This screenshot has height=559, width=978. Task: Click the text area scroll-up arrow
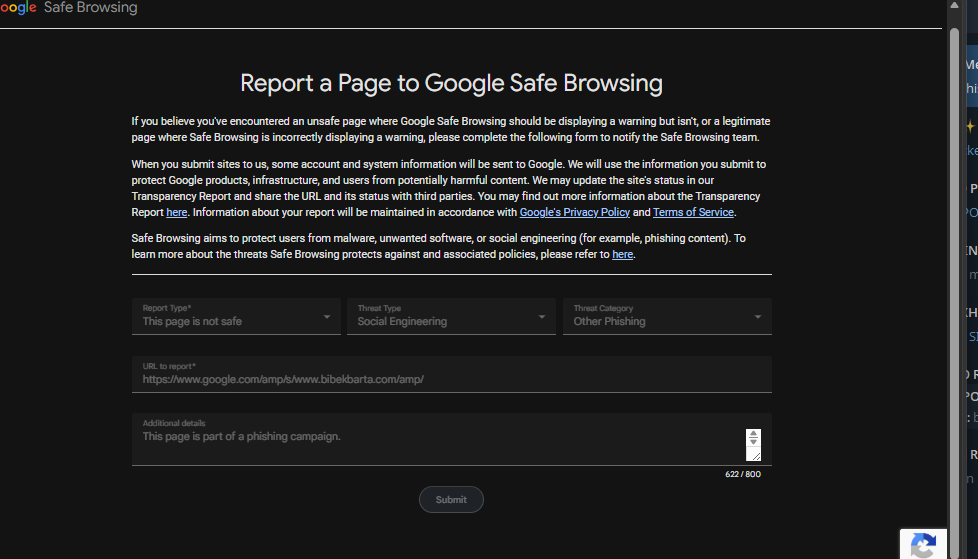coord(753,433)
